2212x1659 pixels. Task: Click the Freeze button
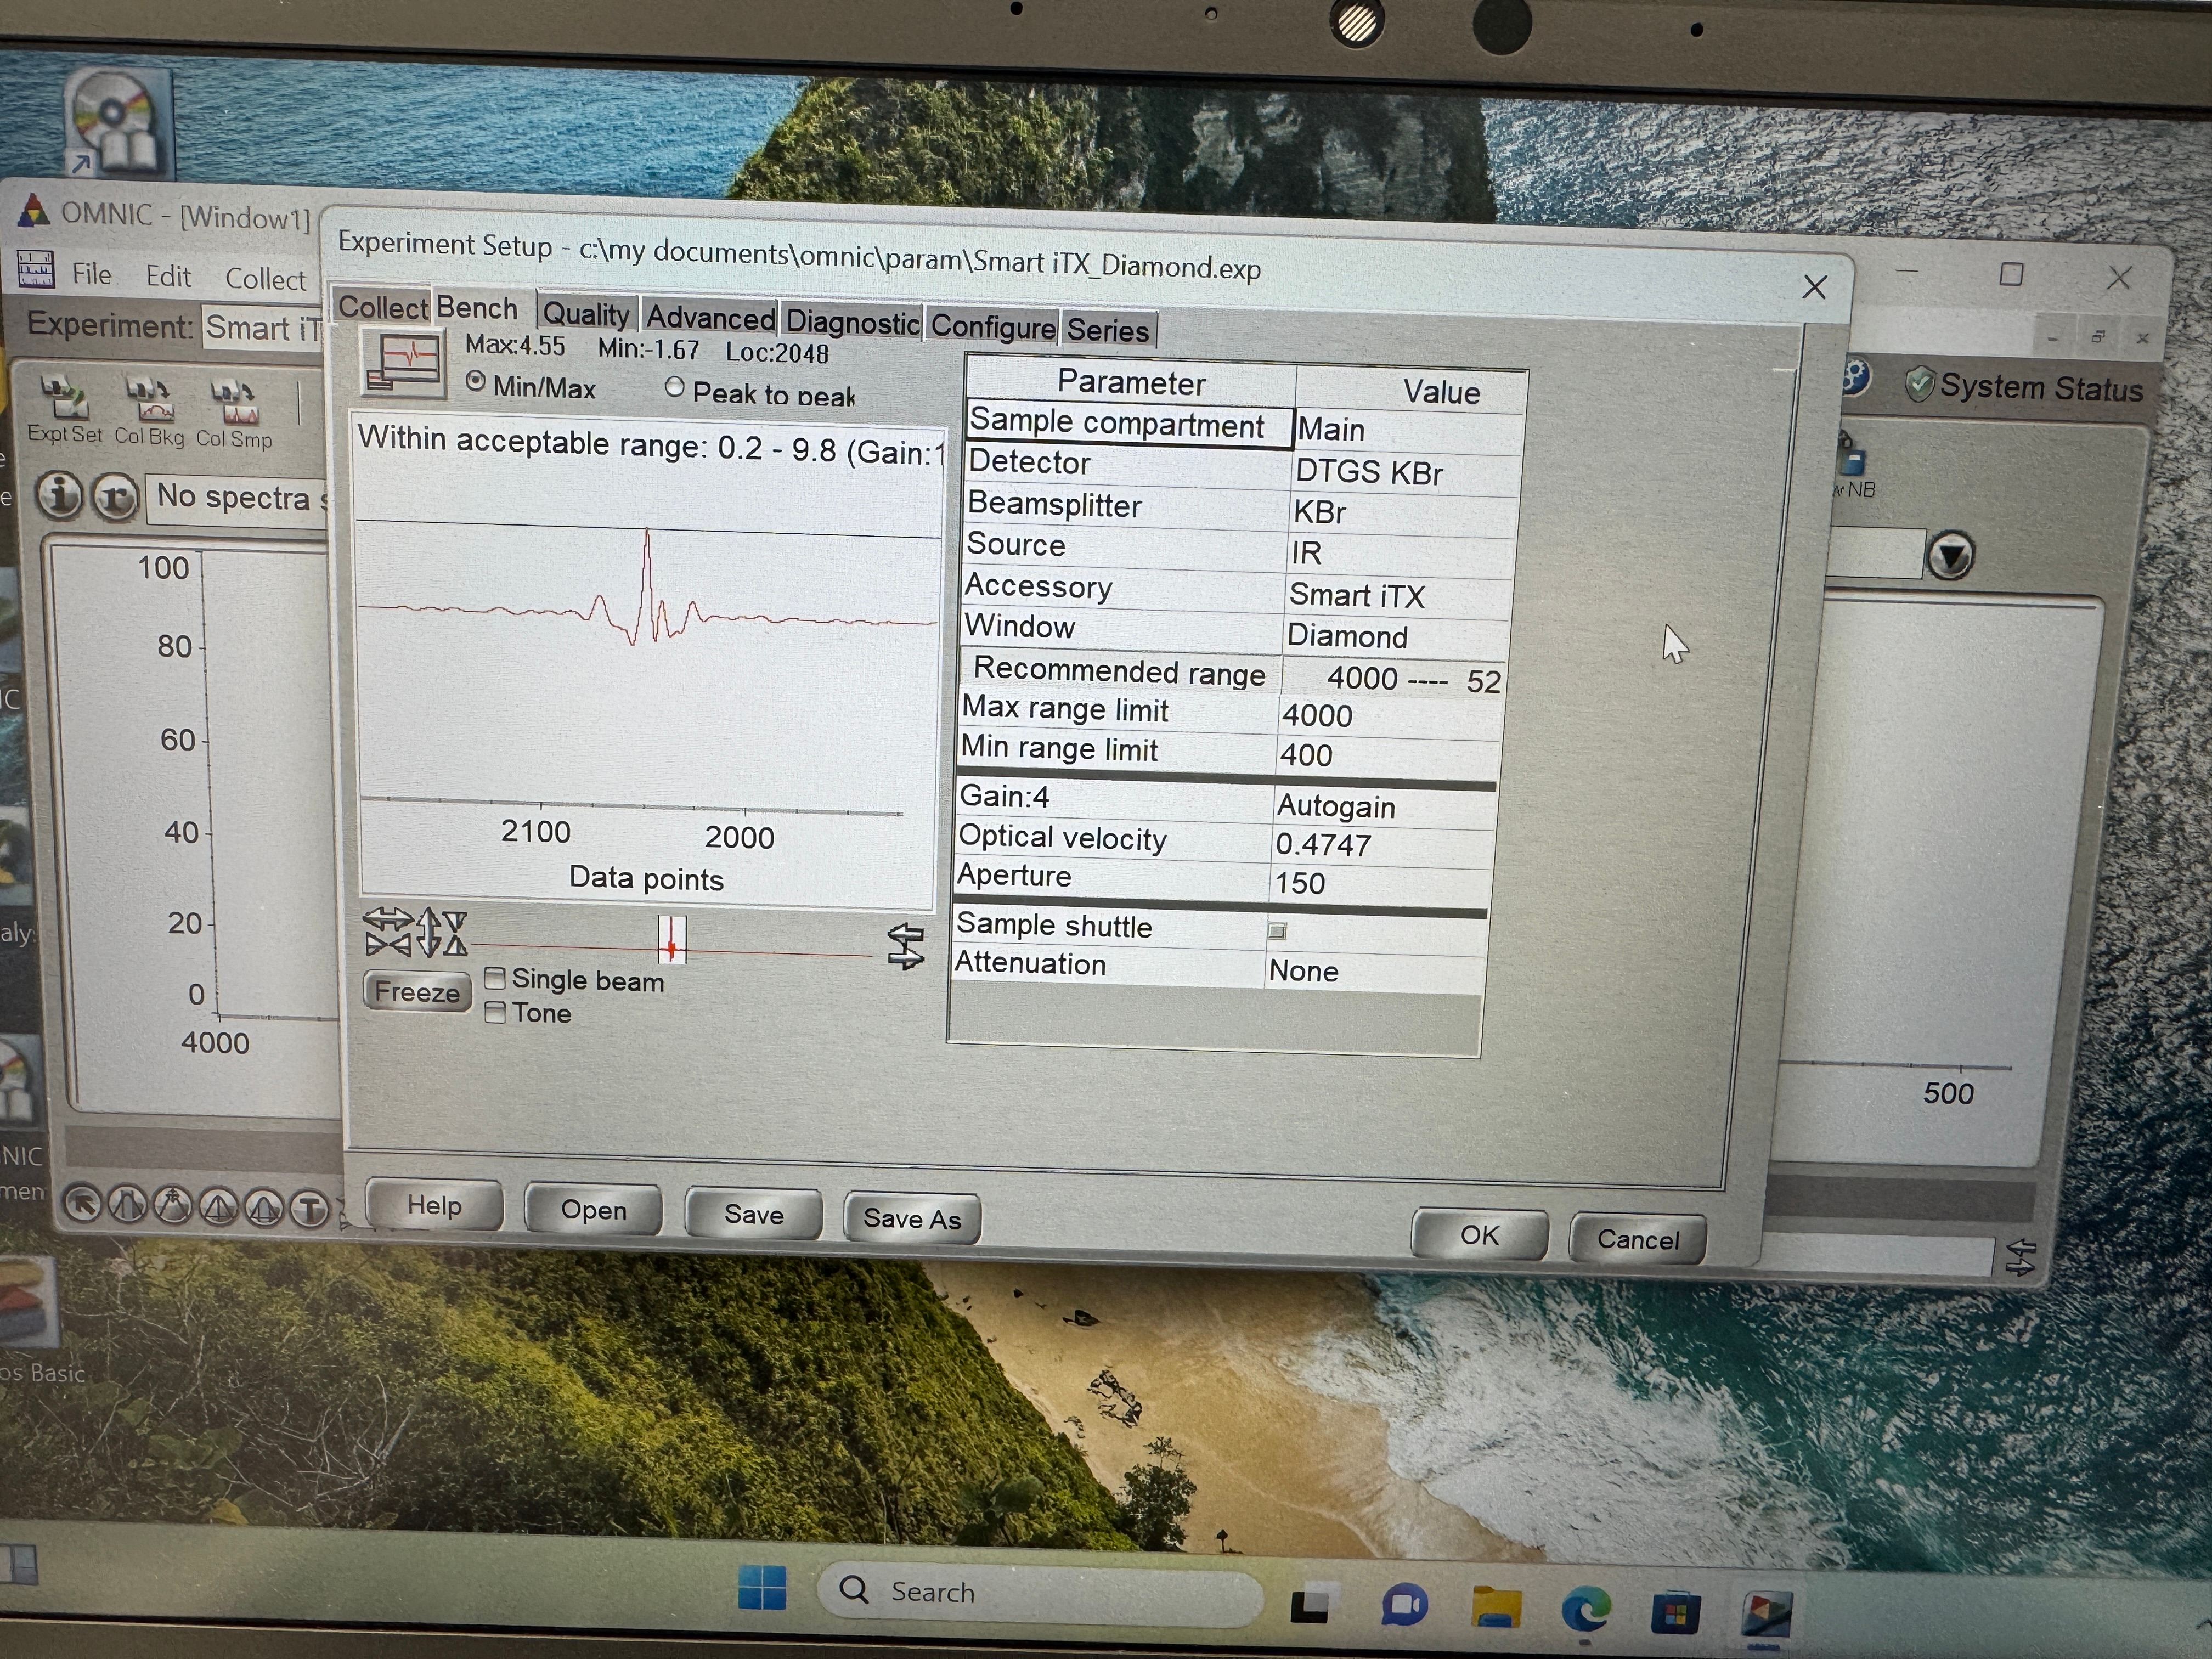click(417, 992)
